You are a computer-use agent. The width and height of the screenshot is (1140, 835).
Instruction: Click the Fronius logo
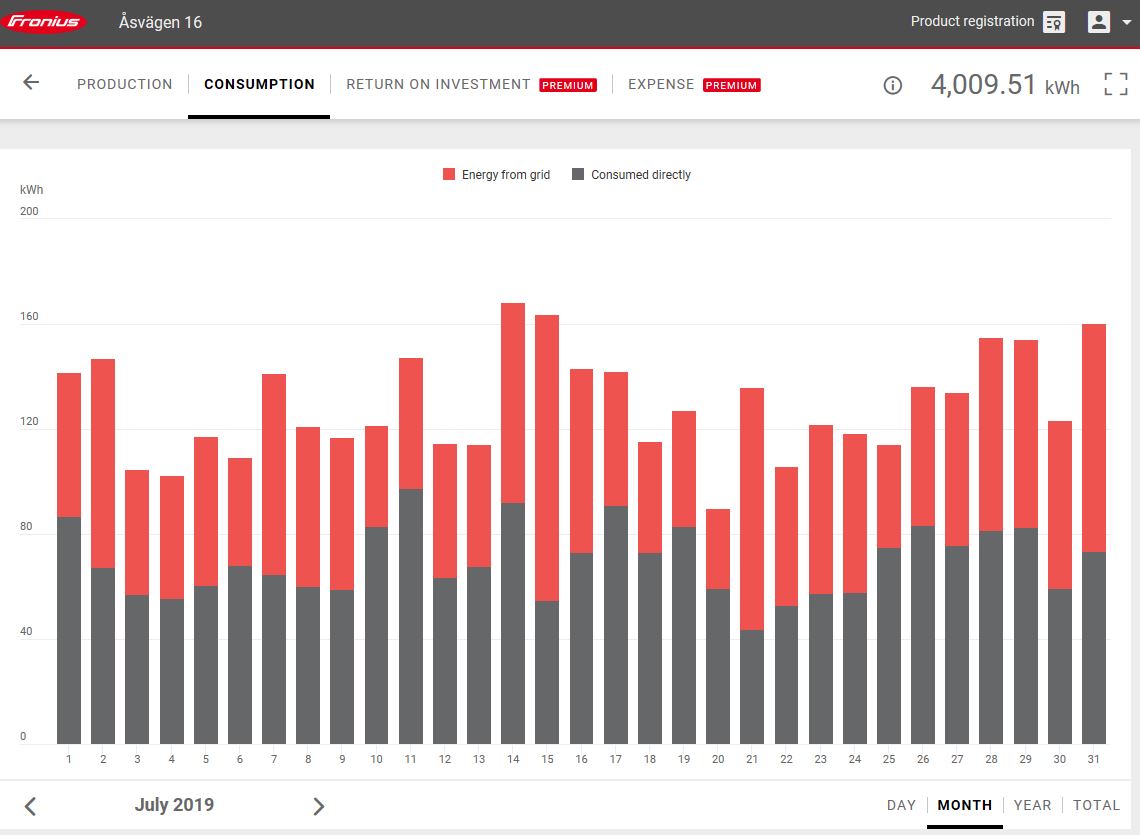(x=45, y=22)
